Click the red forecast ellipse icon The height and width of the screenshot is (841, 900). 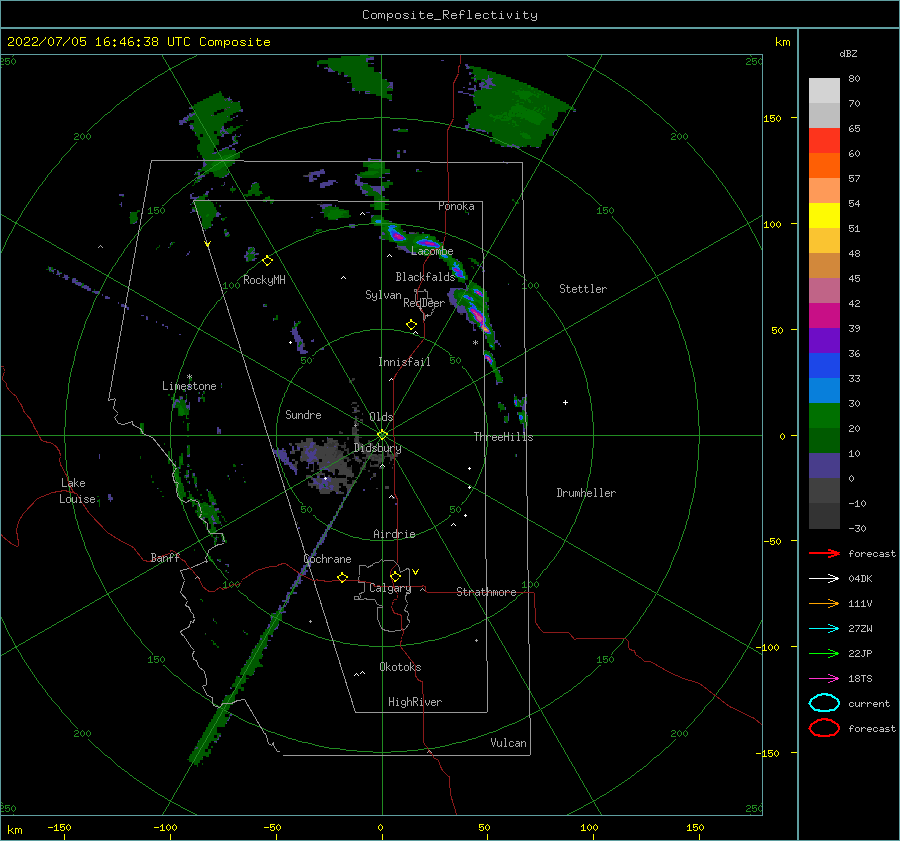pyautogui.click(x=824, y=728)
